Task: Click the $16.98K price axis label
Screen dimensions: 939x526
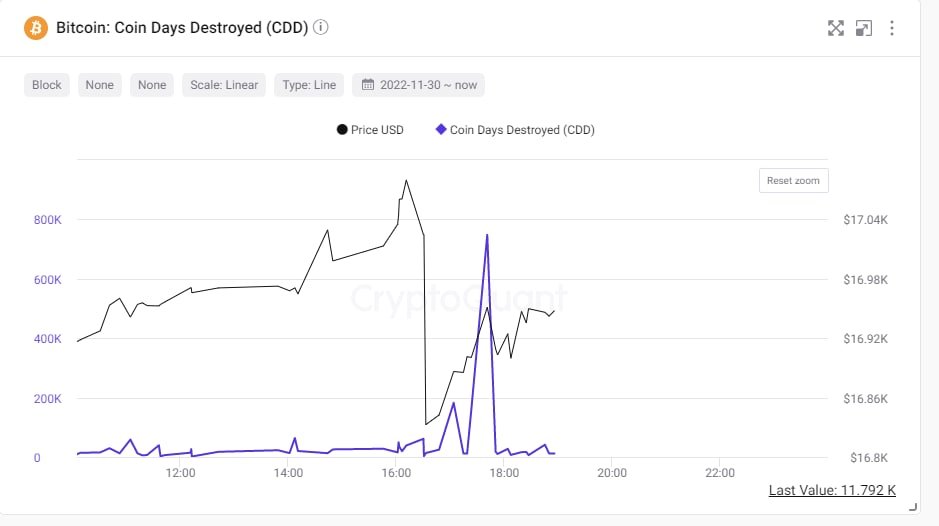Action: click(865, 280)
